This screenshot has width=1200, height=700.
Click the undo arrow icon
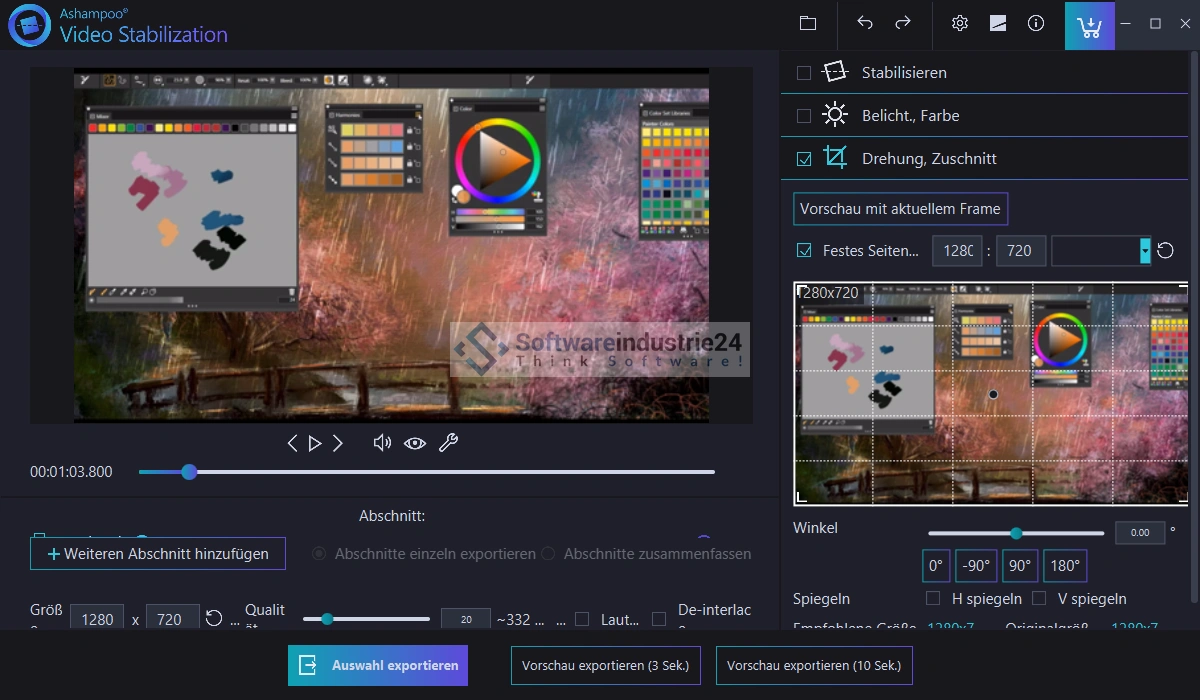(x=865, y=23)
